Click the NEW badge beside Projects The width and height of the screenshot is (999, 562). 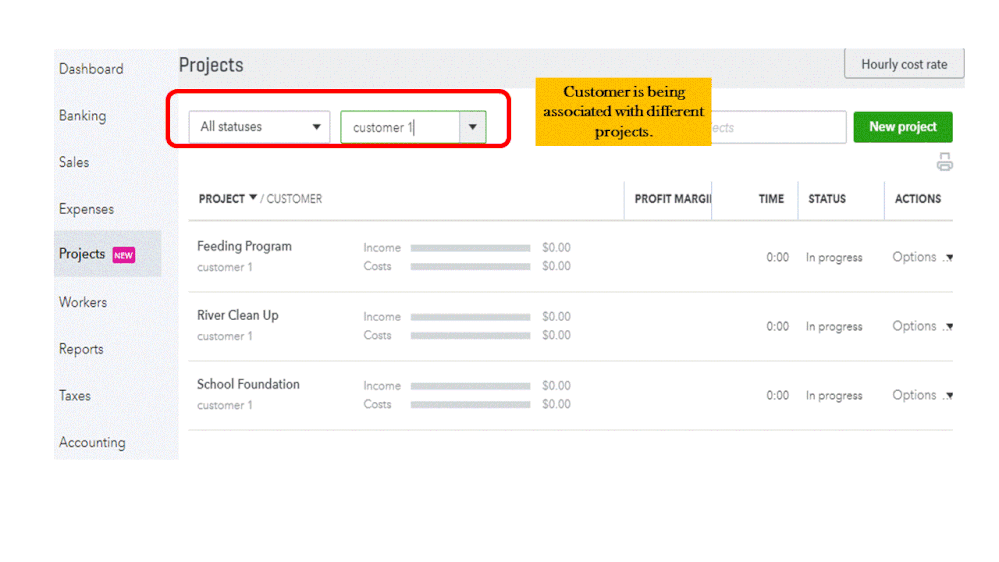[124, 255]
